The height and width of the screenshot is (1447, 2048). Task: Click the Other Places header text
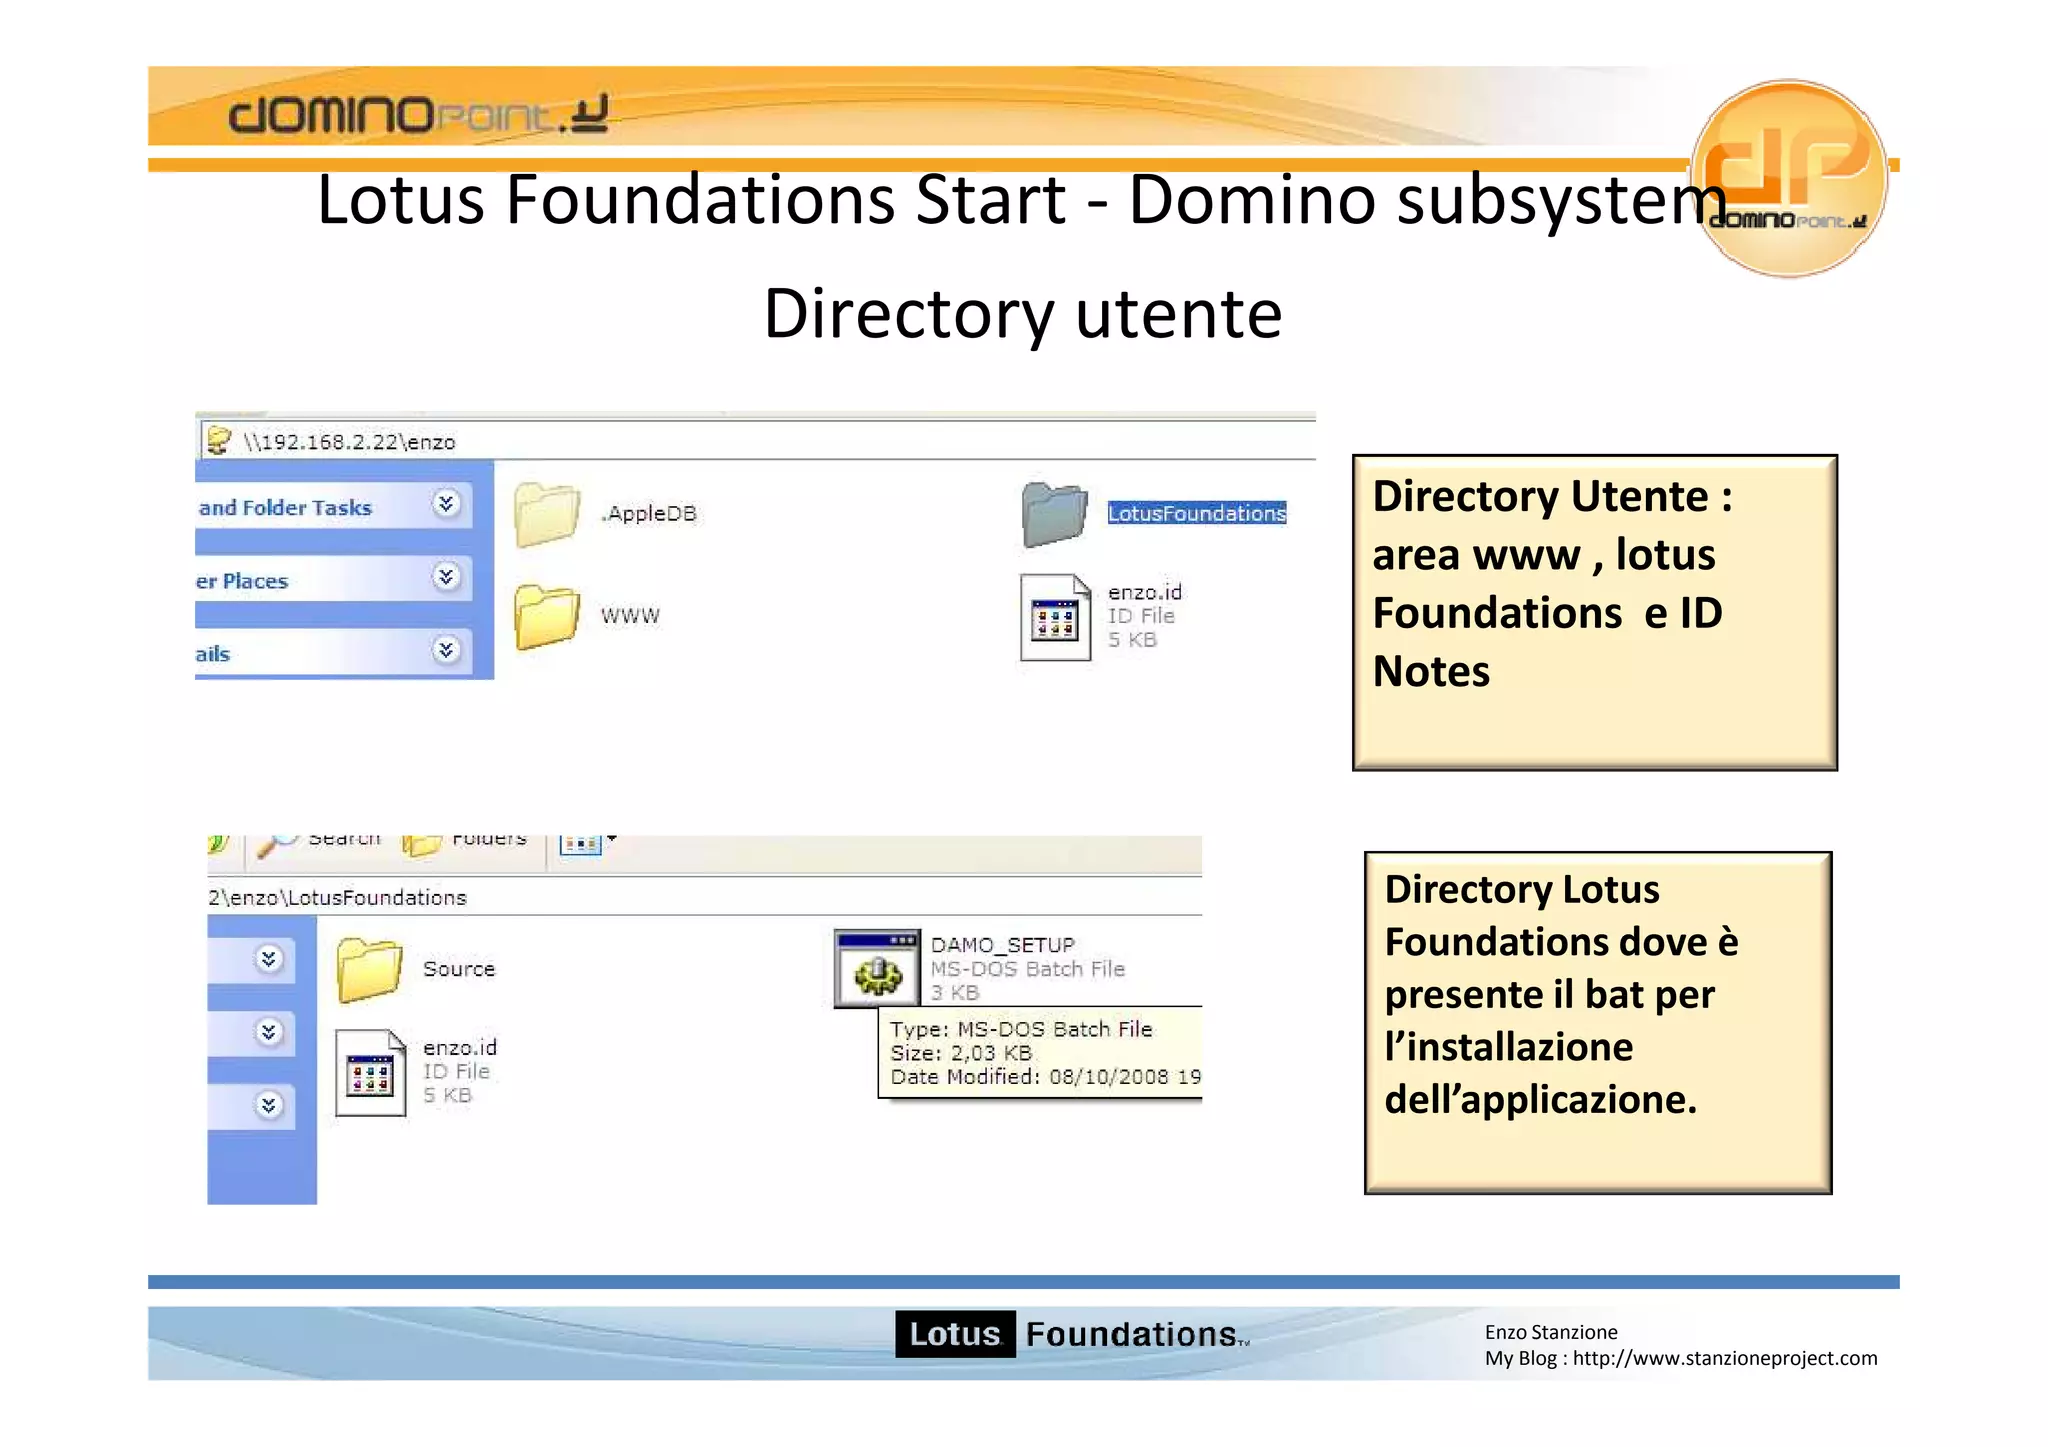[x=242, y=581]
